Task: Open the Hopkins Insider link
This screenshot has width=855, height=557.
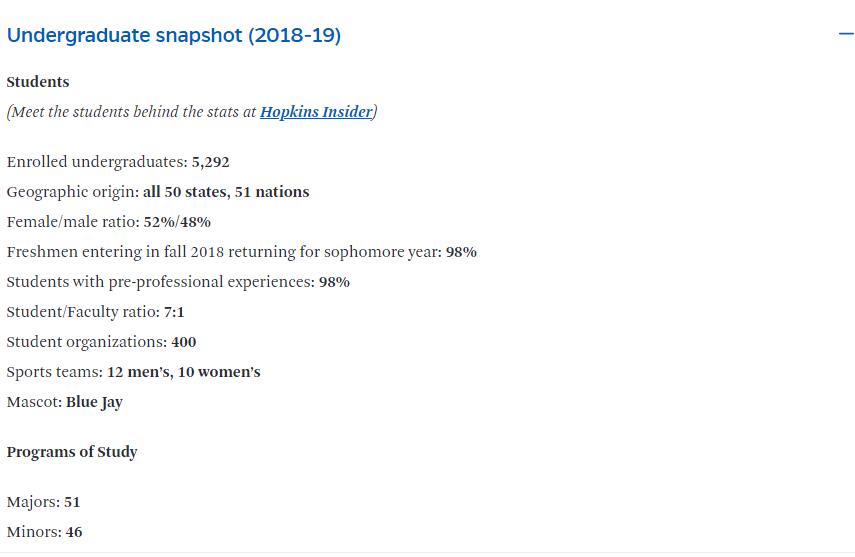Action: tap(316, 112)
